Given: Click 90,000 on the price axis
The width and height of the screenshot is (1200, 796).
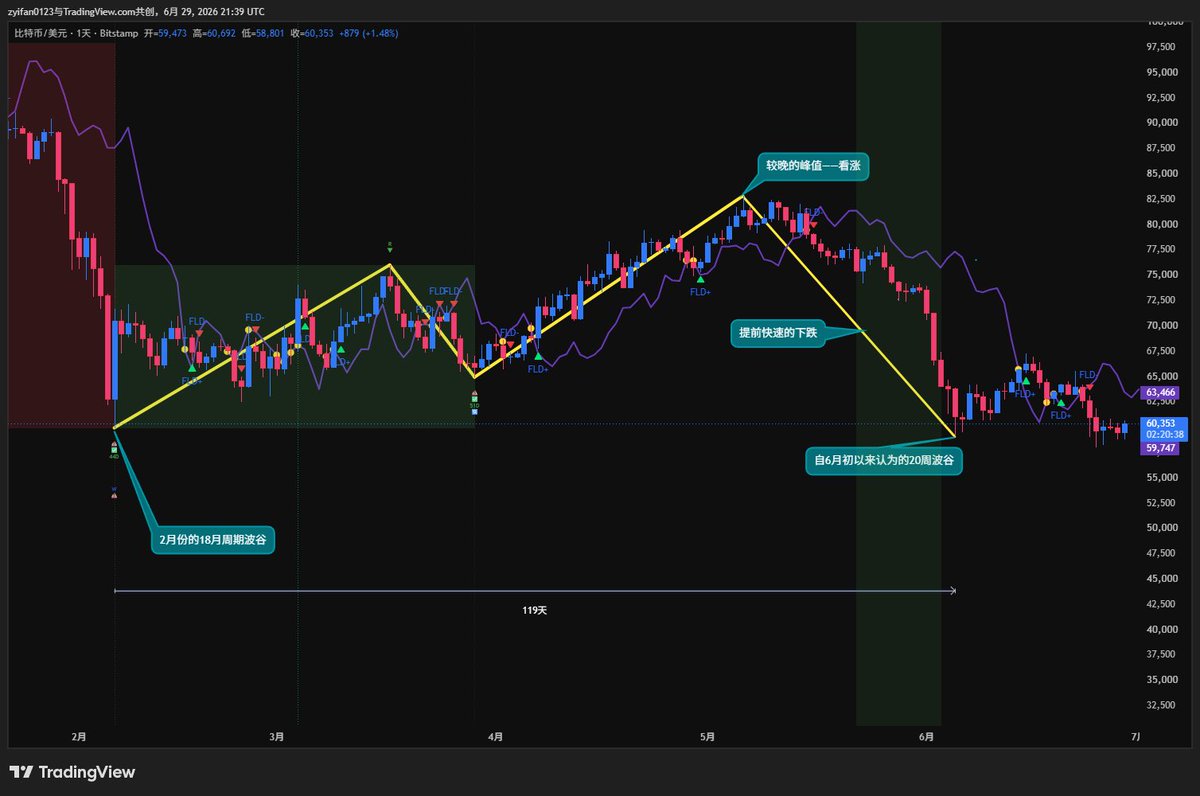Looking at the screenshot, I should 1160,123.
